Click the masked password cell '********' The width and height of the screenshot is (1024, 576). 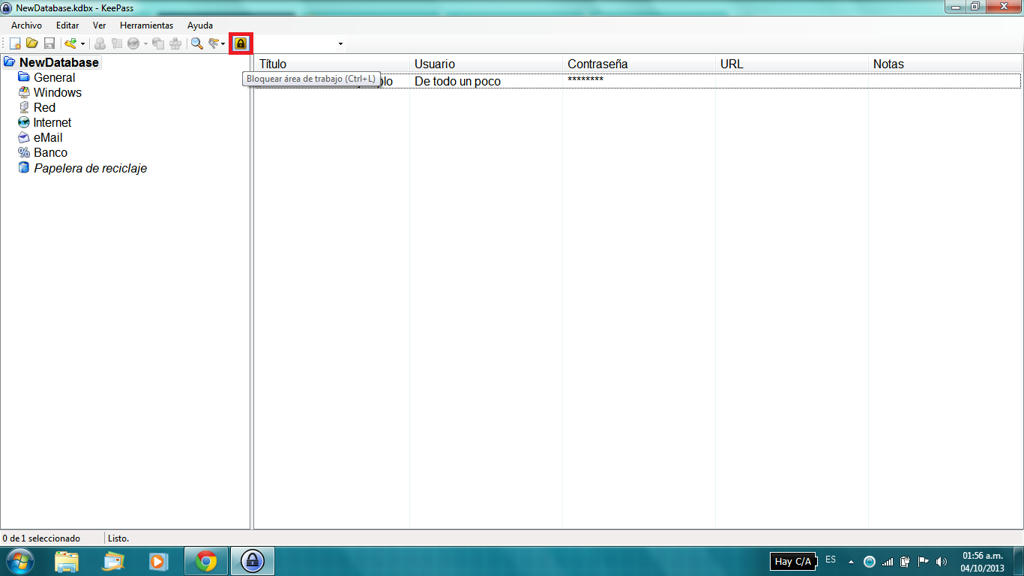[585, 81]
